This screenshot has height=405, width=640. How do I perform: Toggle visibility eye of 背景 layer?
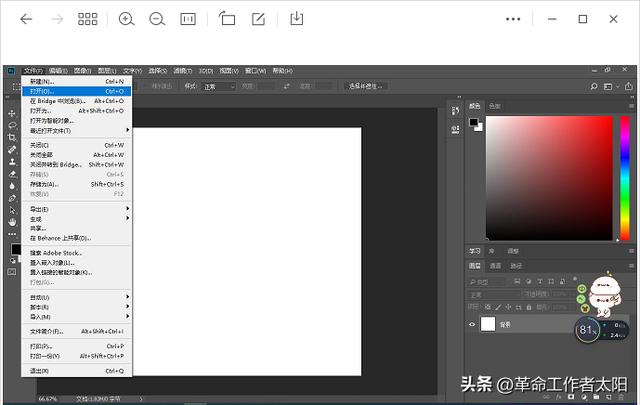tap(473, 324)
